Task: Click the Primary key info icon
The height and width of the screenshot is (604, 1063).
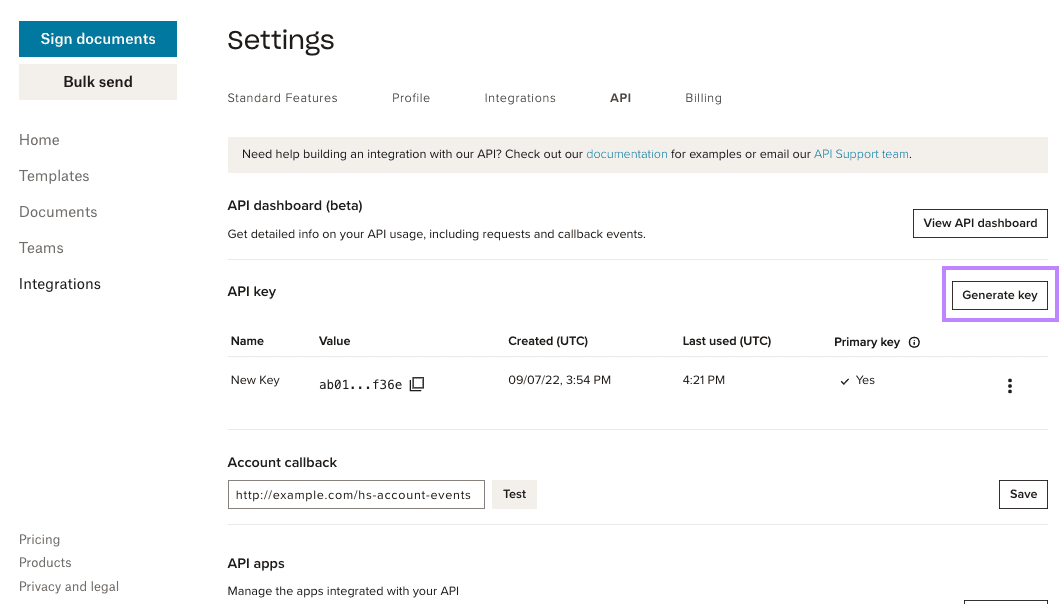Action: pyautogui.click(x=913, y=342)
